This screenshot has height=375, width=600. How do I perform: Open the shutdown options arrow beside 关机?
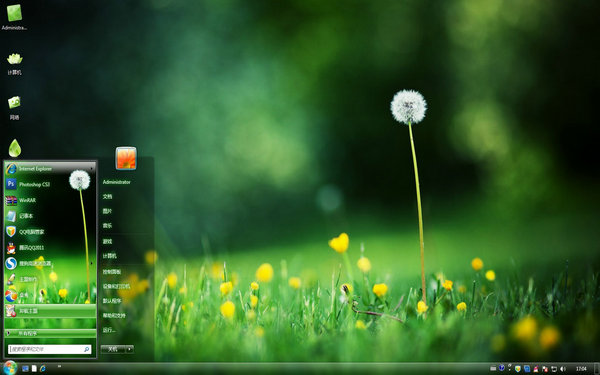coord(130,349)
